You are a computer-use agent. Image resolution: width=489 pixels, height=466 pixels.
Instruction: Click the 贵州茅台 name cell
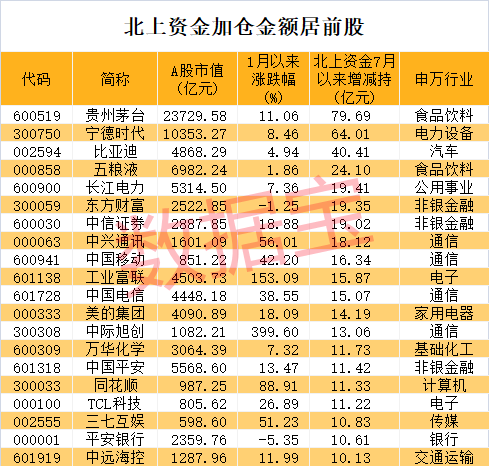[115, 115]
